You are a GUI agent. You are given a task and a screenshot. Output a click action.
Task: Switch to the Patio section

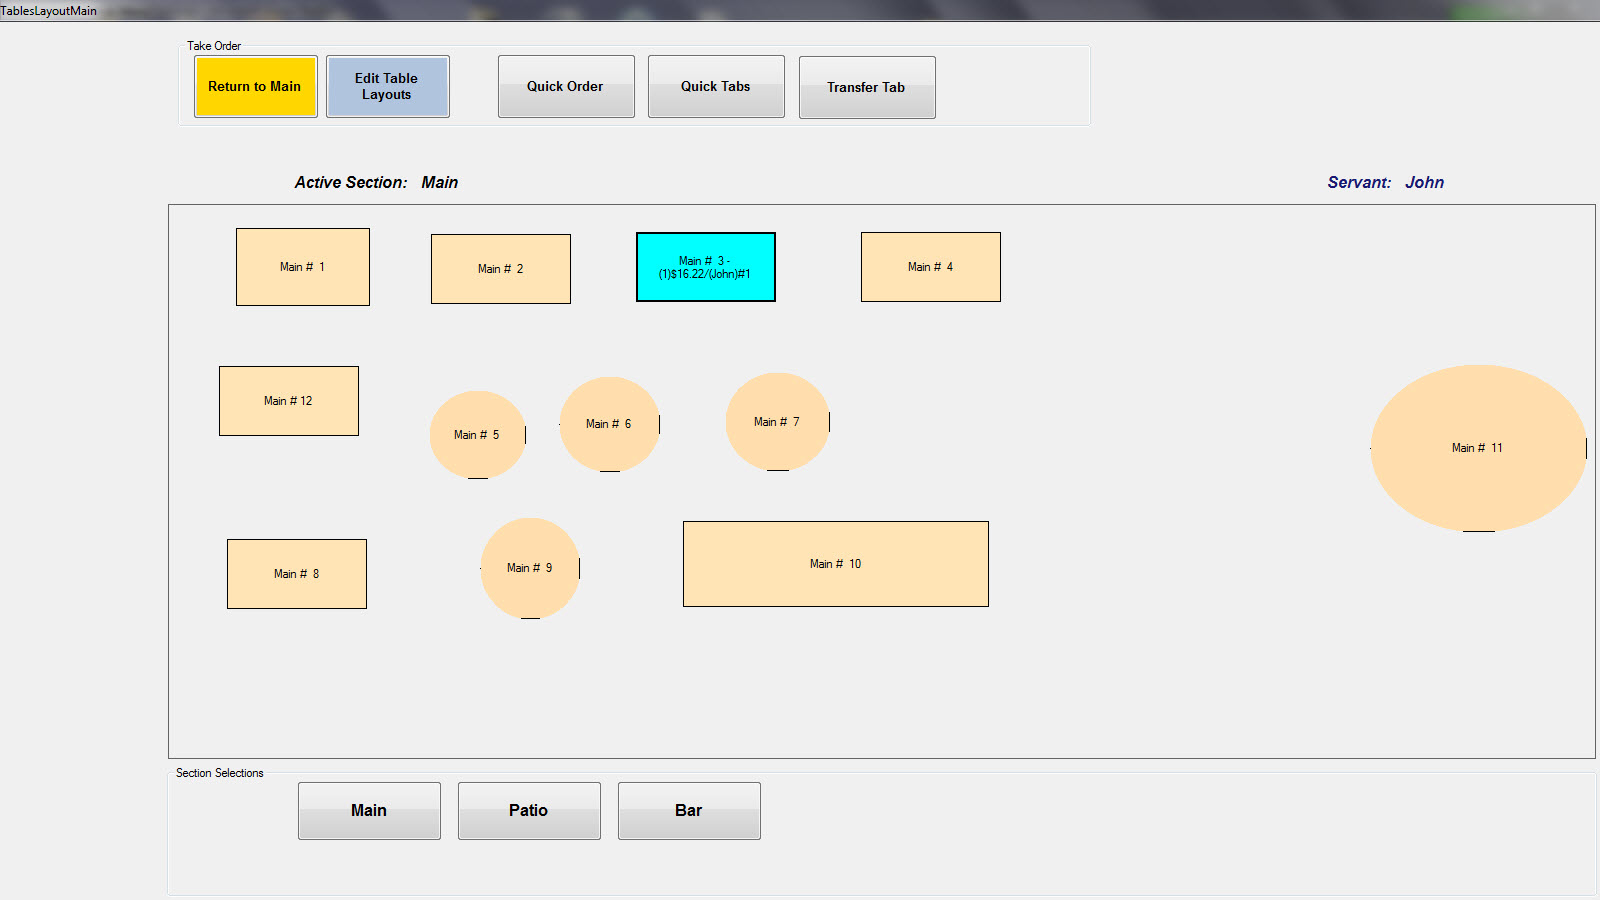pyautogui.click(x=529, y=811)
